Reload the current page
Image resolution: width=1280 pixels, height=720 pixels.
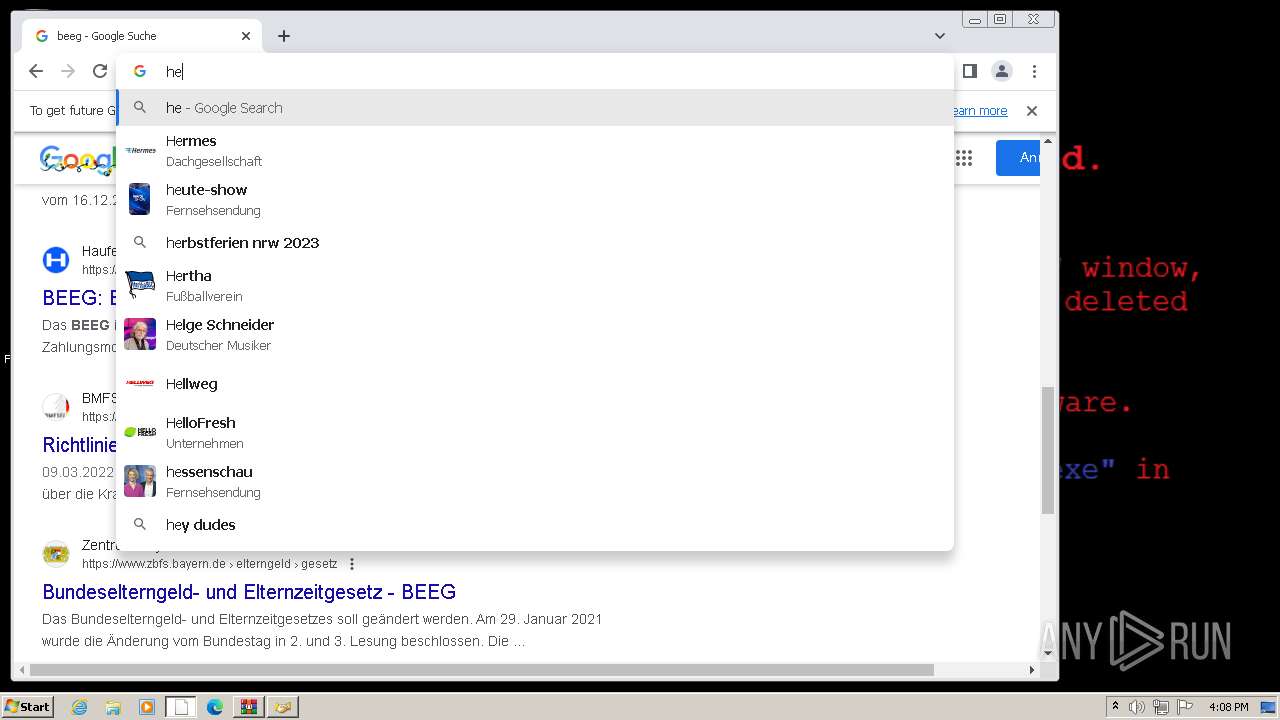tap(100, 71)
